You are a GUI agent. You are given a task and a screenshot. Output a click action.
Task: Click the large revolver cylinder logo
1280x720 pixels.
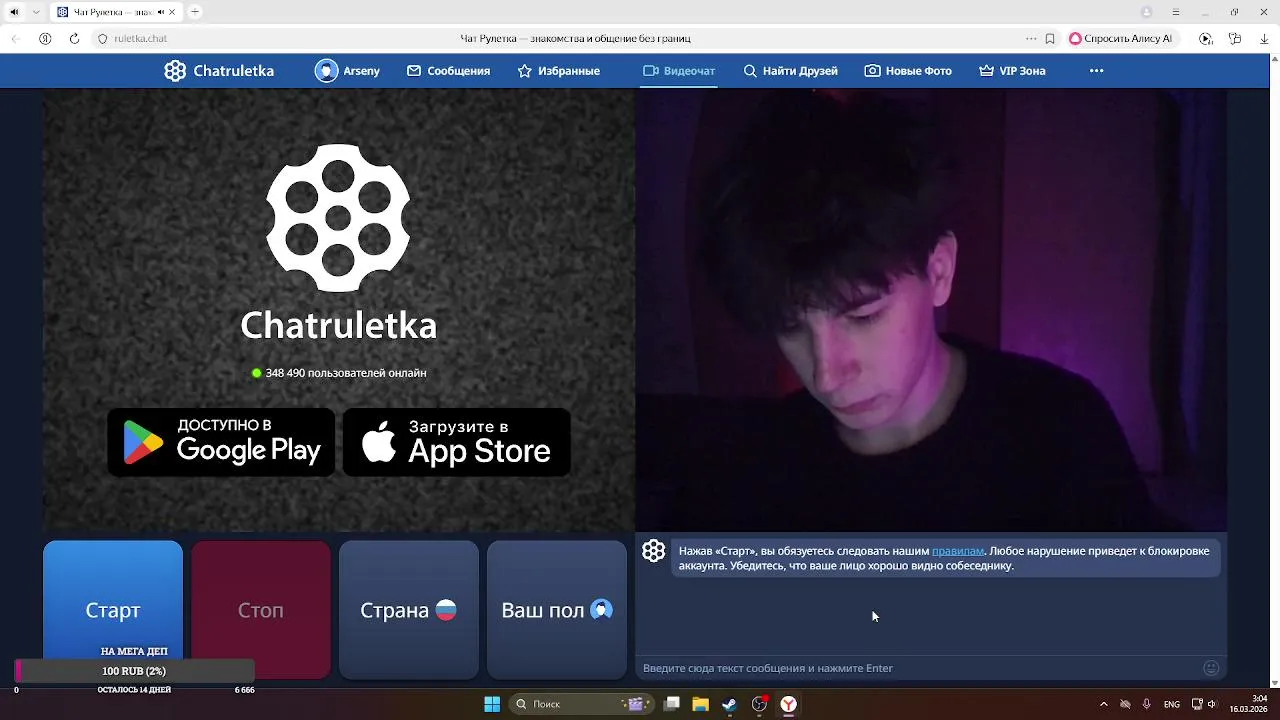338,218
